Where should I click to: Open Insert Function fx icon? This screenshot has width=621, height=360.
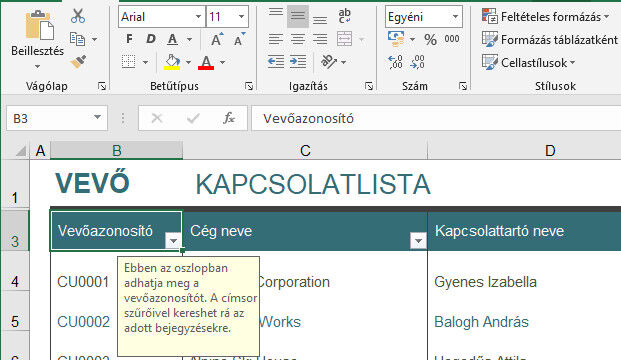pyautogui.click(x=229, y=118)
